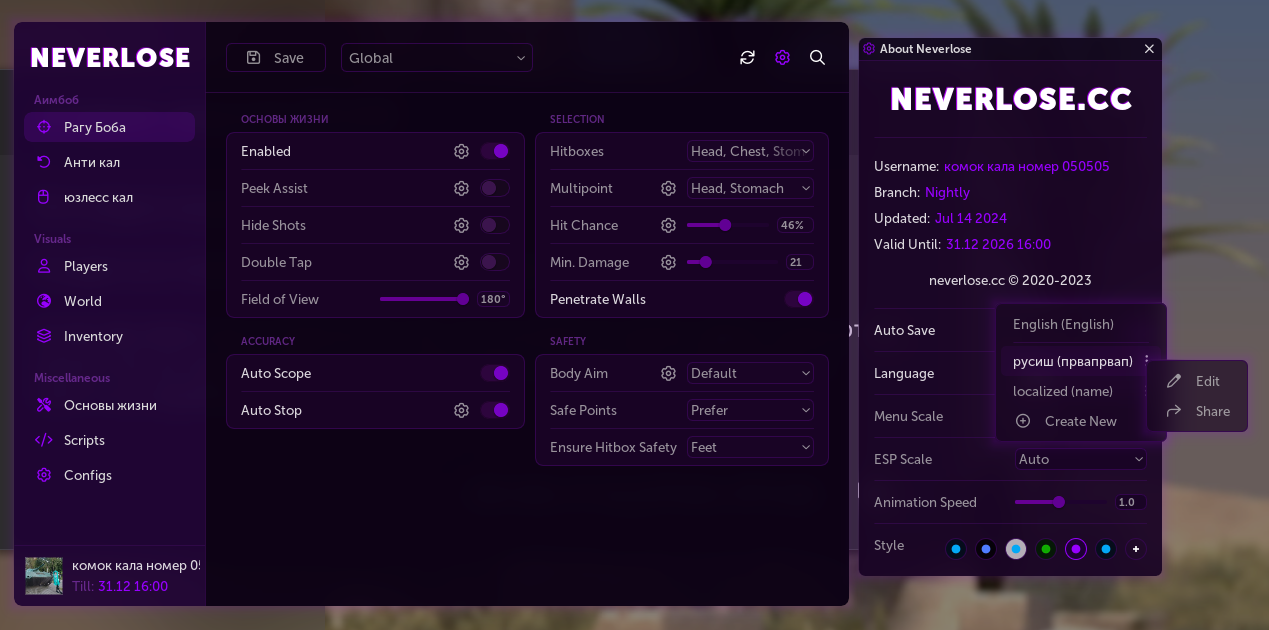Click the Players person icon in sidebar
1269x630 pixels.
click(x=44, y=266)
